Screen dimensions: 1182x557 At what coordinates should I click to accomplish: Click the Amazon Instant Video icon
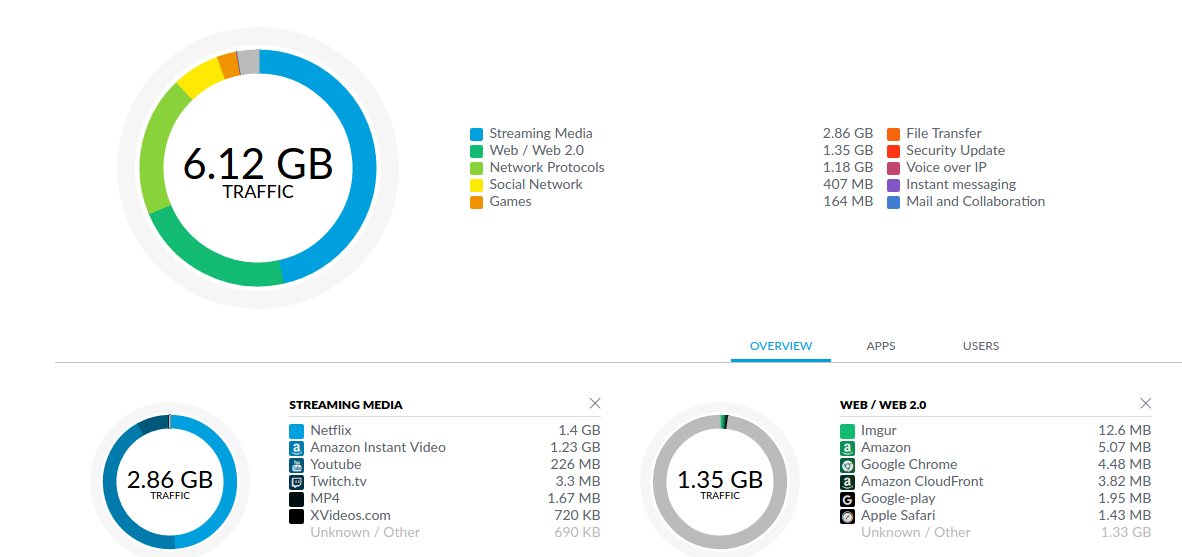point(296,448)
